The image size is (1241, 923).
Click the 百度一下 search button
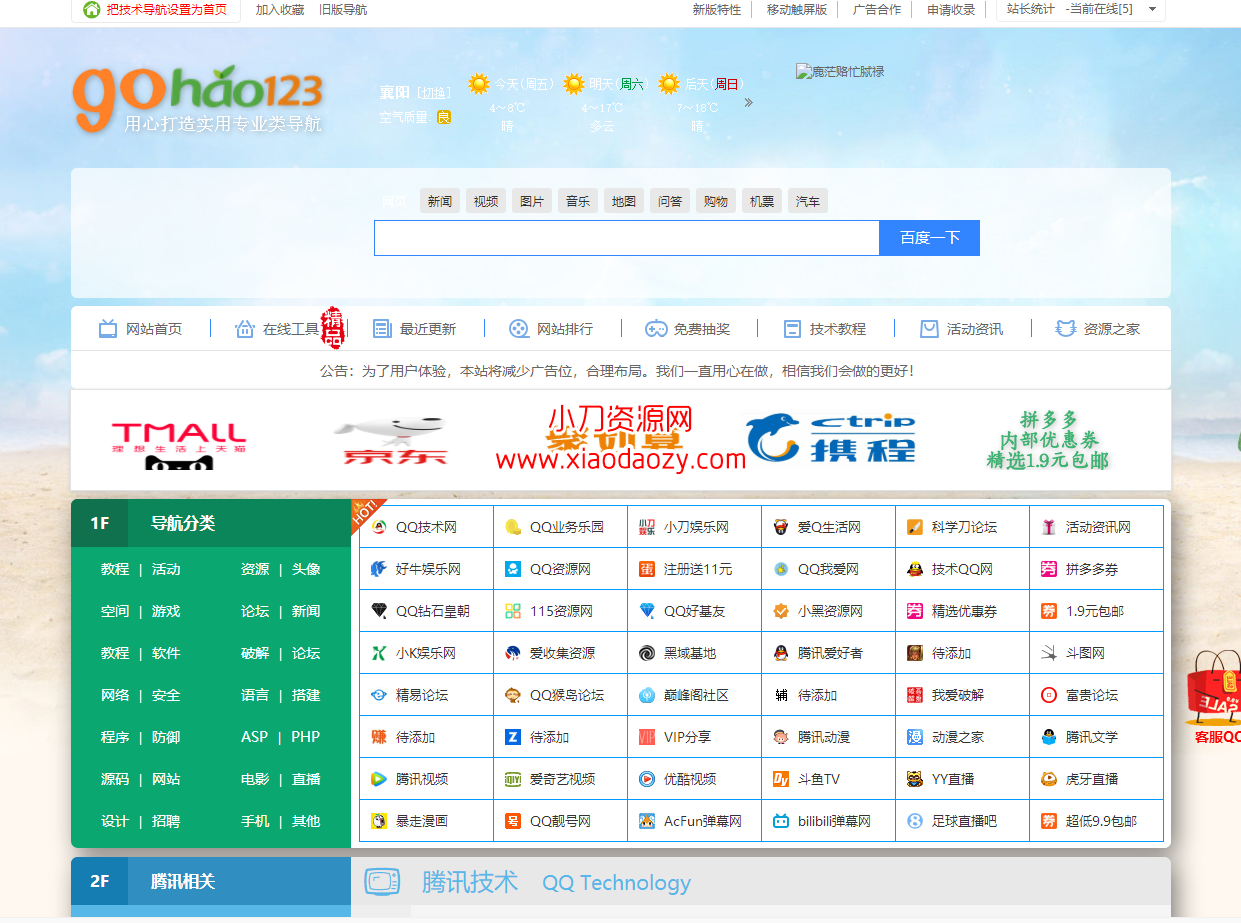930,238
